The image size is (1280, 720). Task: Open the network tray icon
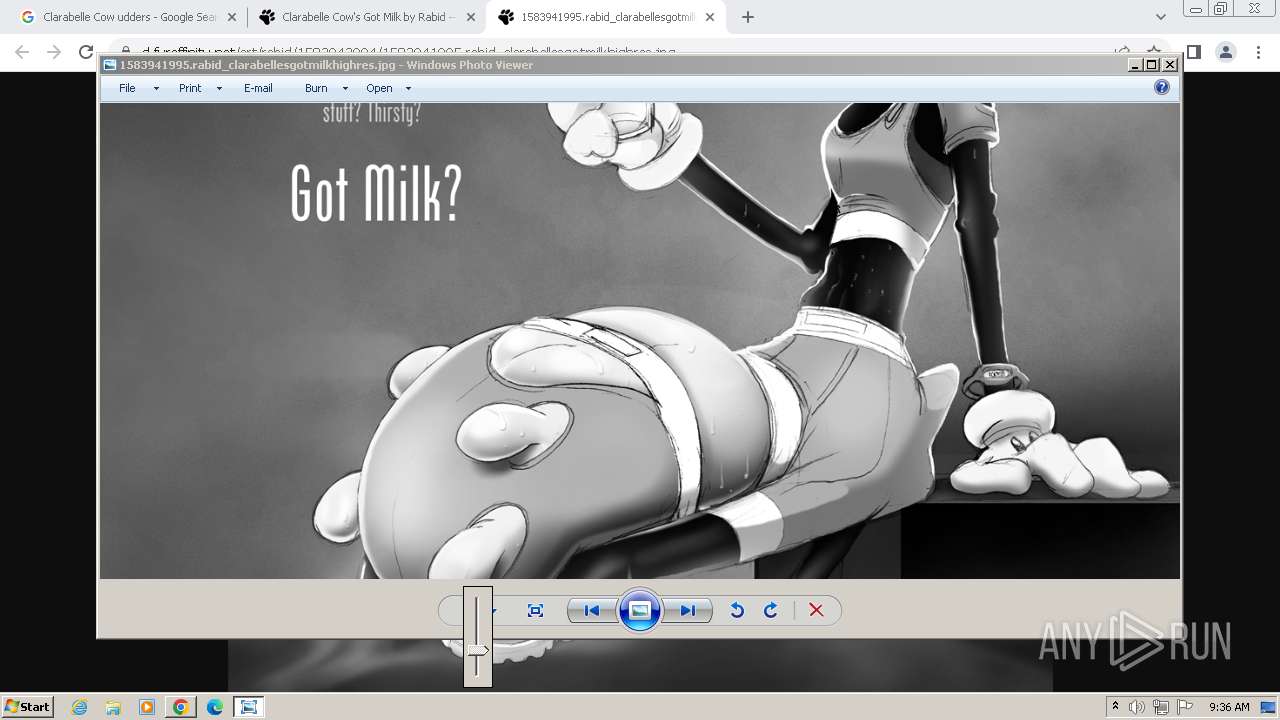pos(1161,707)
